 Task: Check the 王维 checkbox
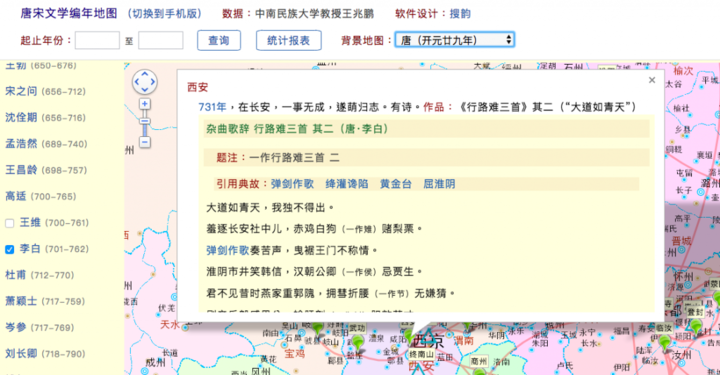click(10, 224)
